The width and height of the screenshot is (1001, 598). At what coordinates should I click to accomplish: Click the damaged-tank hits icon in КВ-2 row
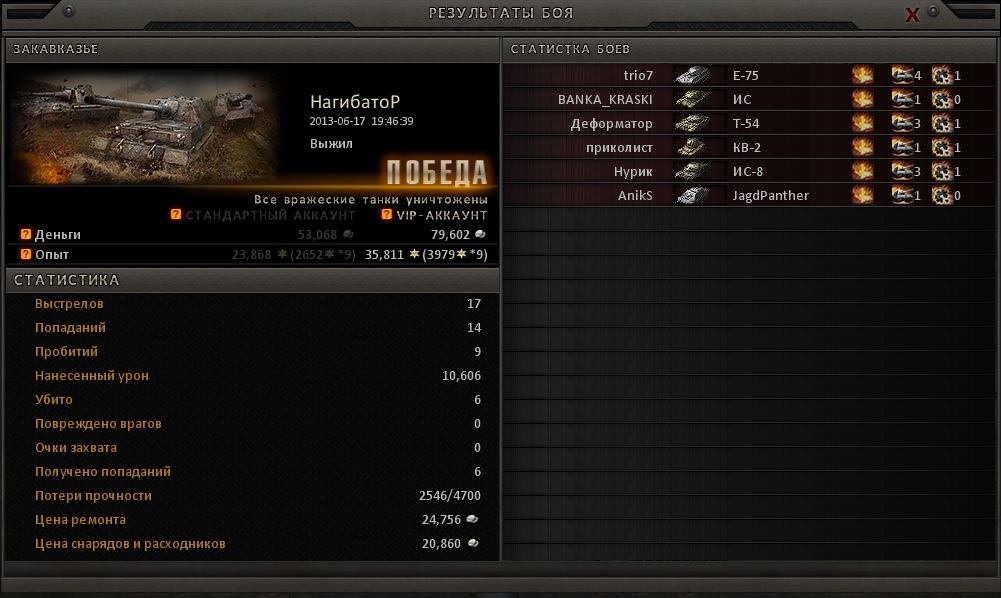tap(902, 147)
